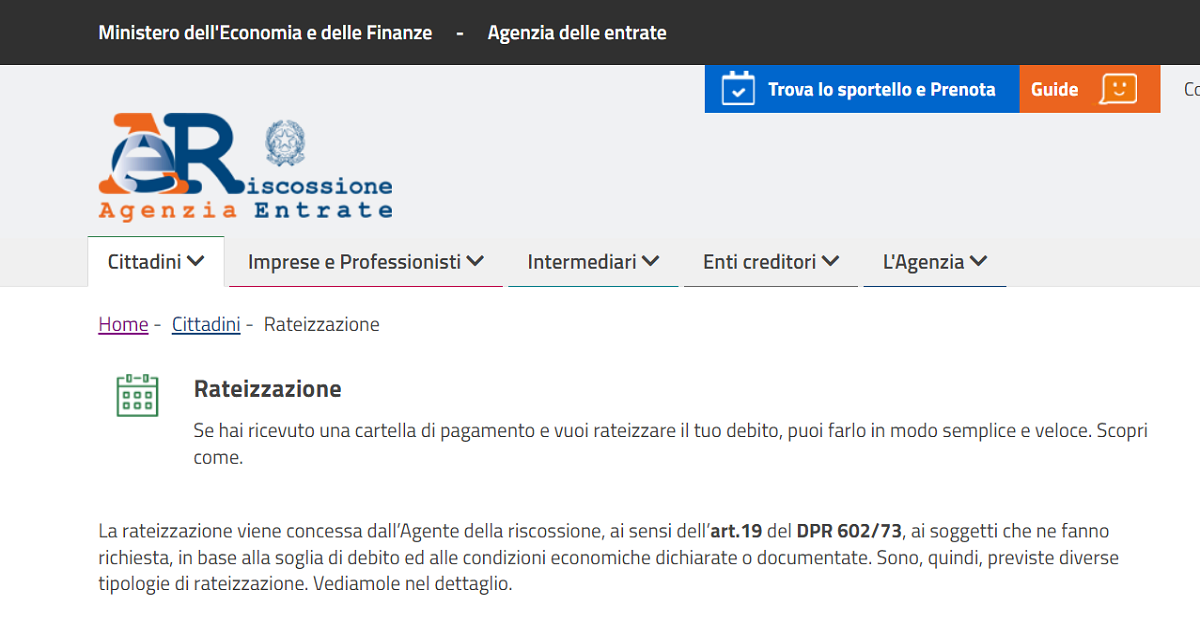This screenshot has height=634, width=1200.
Task: Click the Trova lo sportello e Prenota button
Action: [862, 89]
